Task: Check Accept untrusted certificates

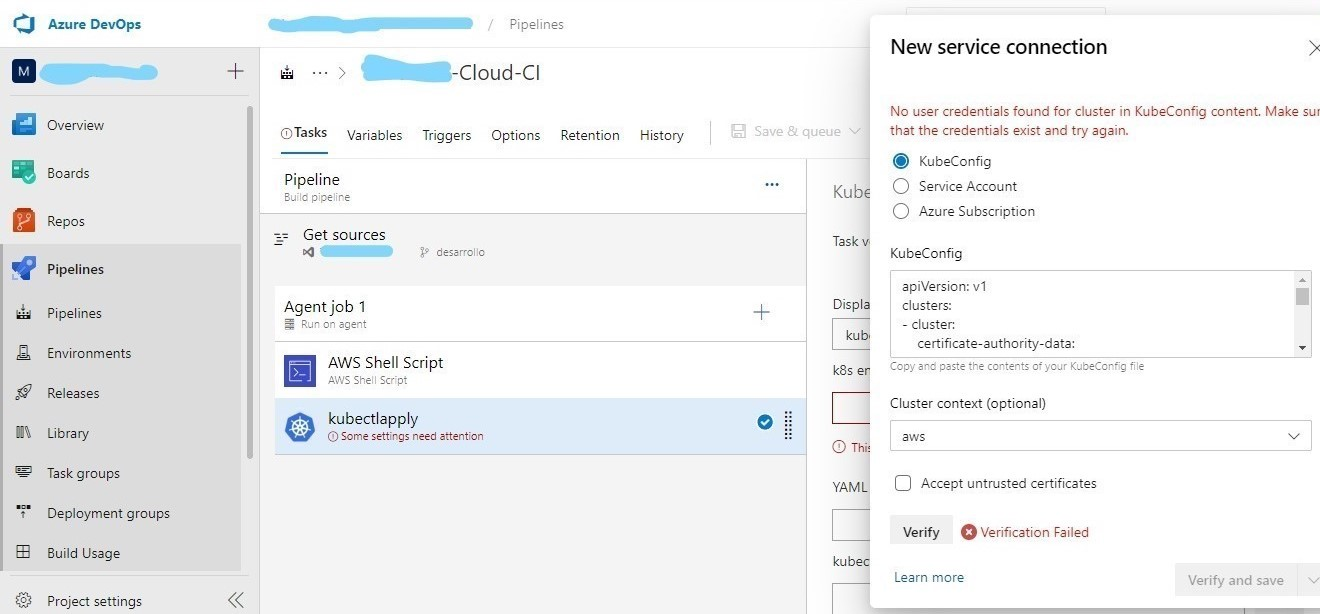Action: (x=903, y=483)
